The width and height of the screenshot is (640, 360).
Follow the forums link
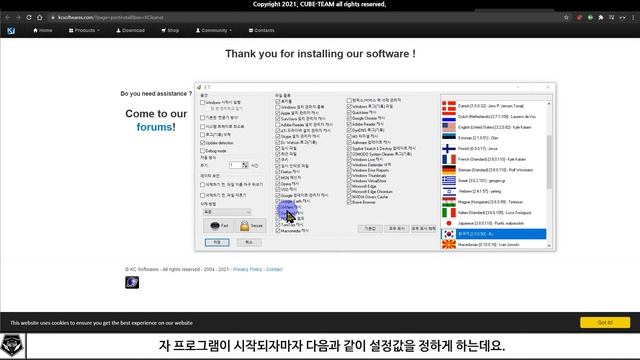point(154,127)
